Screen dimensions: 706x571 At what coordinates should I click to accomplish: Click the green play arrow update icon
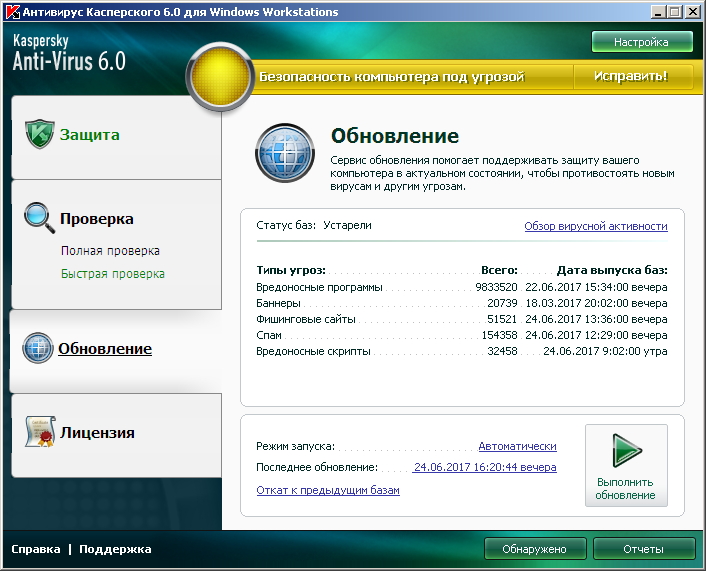pos(625,451)
